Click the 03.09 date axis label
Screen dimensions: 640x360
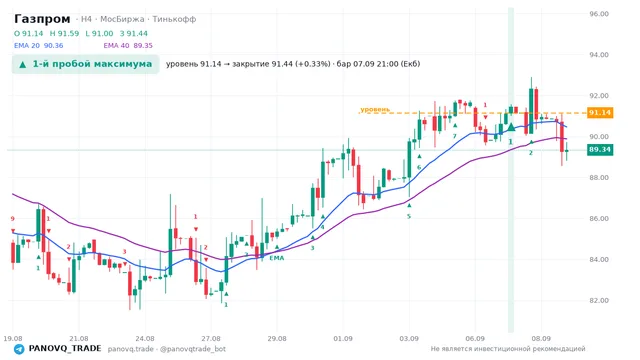click(409, 339)
